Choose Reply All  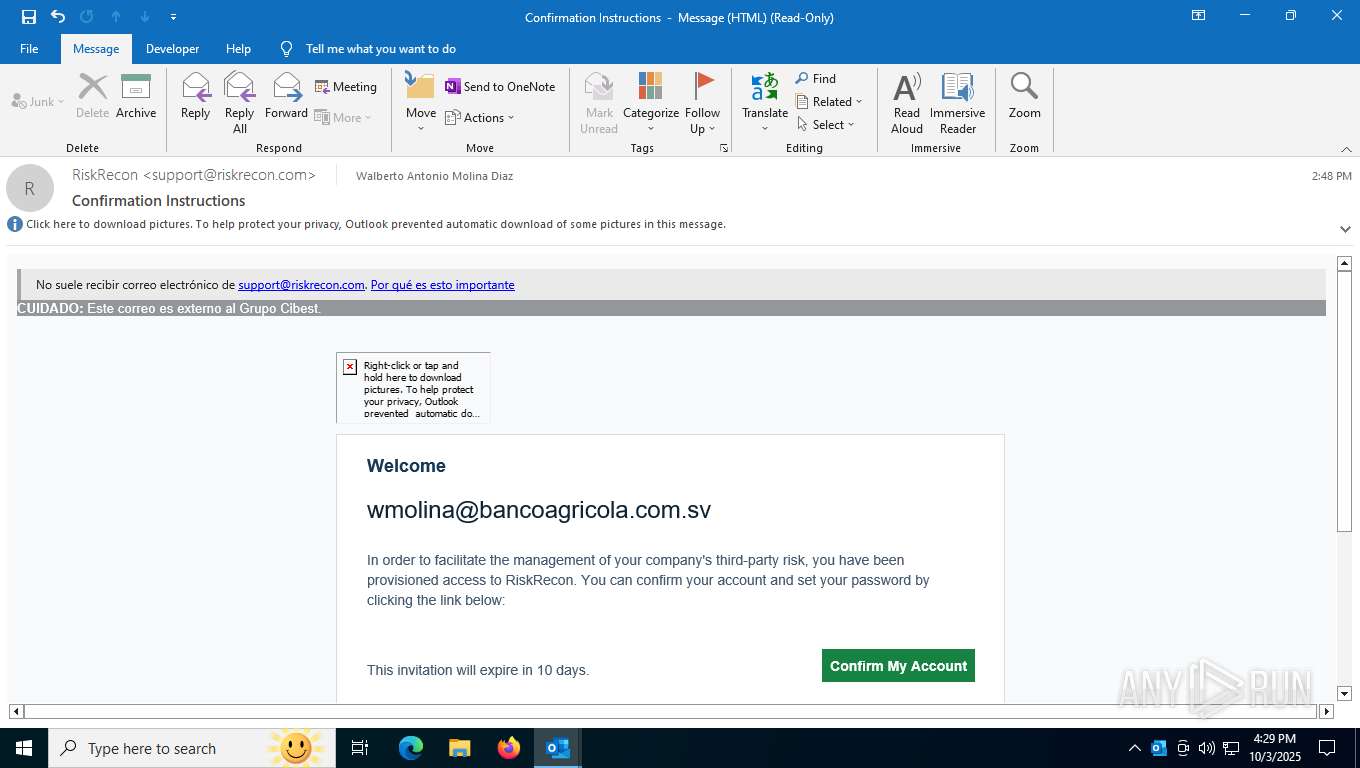[x=240, y=102]
